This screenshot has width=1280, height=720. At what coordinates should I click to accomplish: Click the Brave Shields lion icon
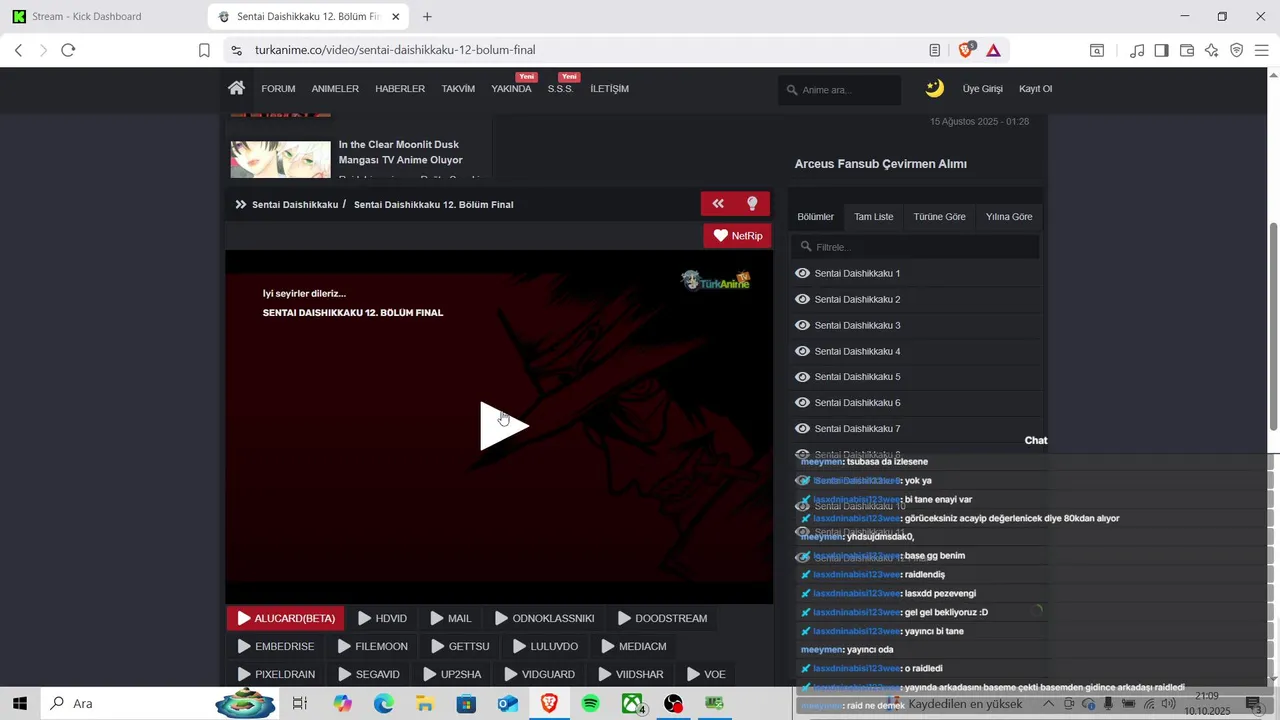967,50
